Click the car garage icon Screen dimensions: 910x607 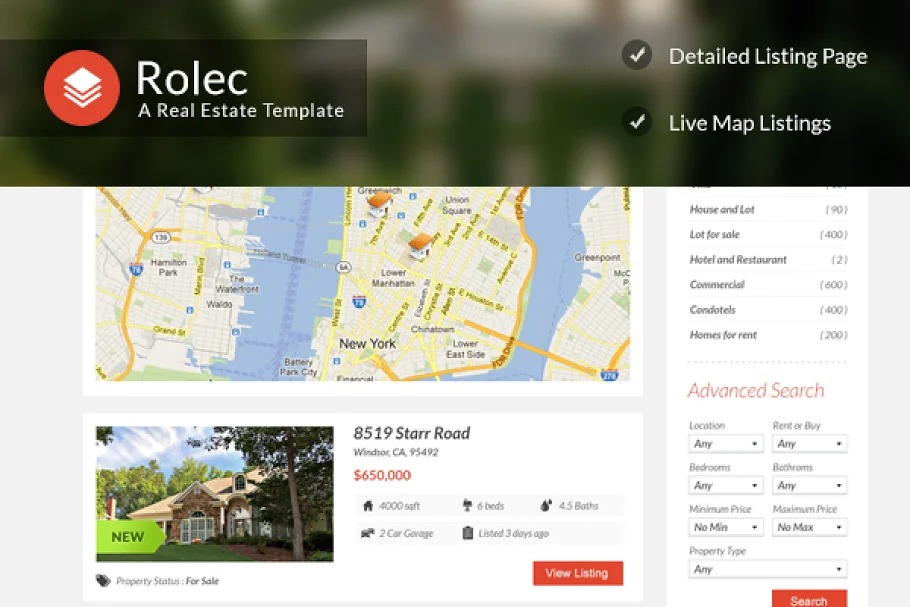click(368, 533)
